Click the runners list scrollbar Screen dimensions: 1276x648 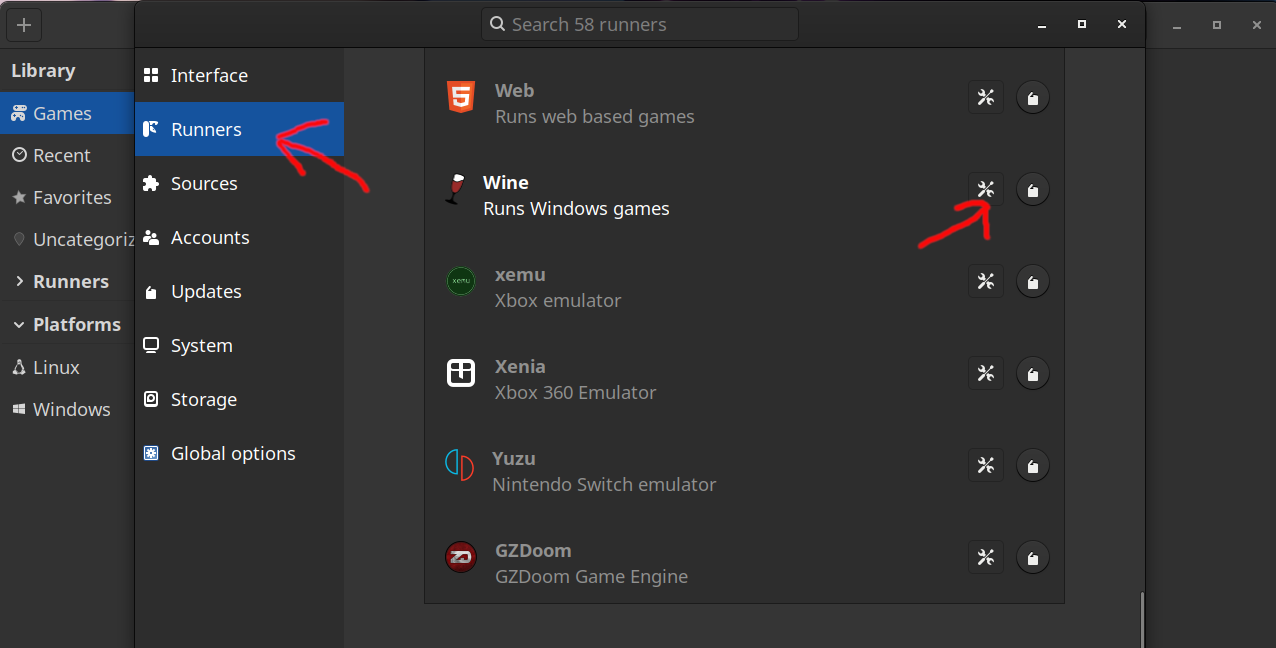(1141, 619)
